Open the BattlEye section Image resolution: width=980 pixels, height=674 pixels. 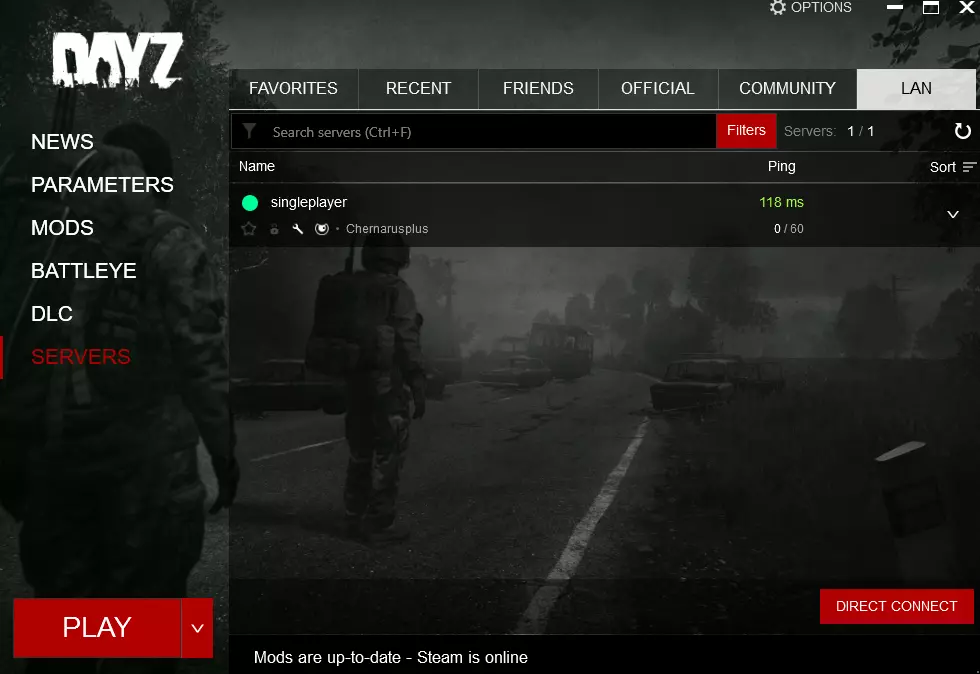84,271
